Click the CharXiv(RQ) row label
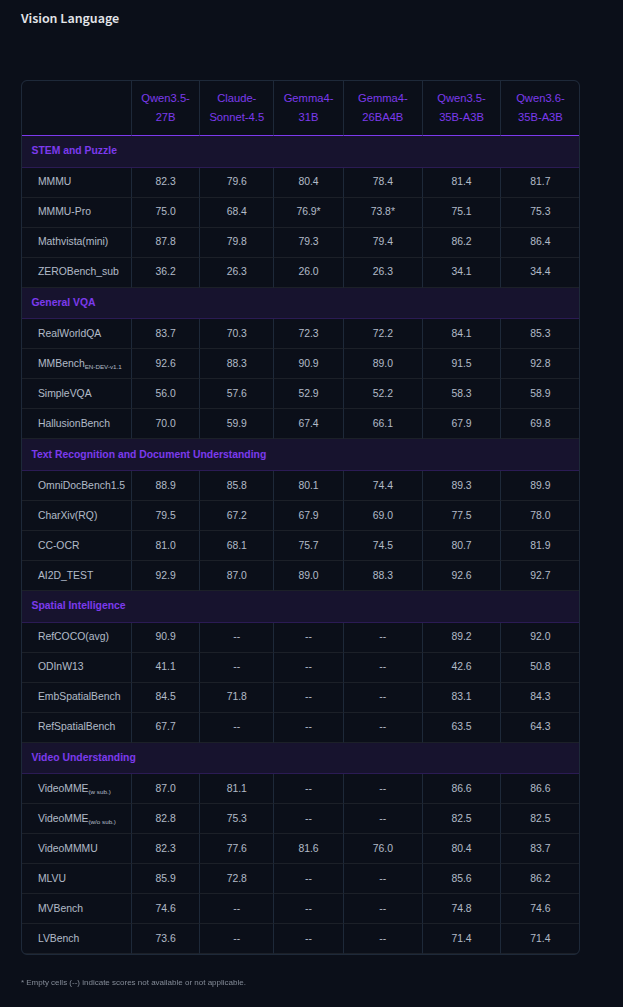This screenshot has height=1007, width=623. coord(67,516)
